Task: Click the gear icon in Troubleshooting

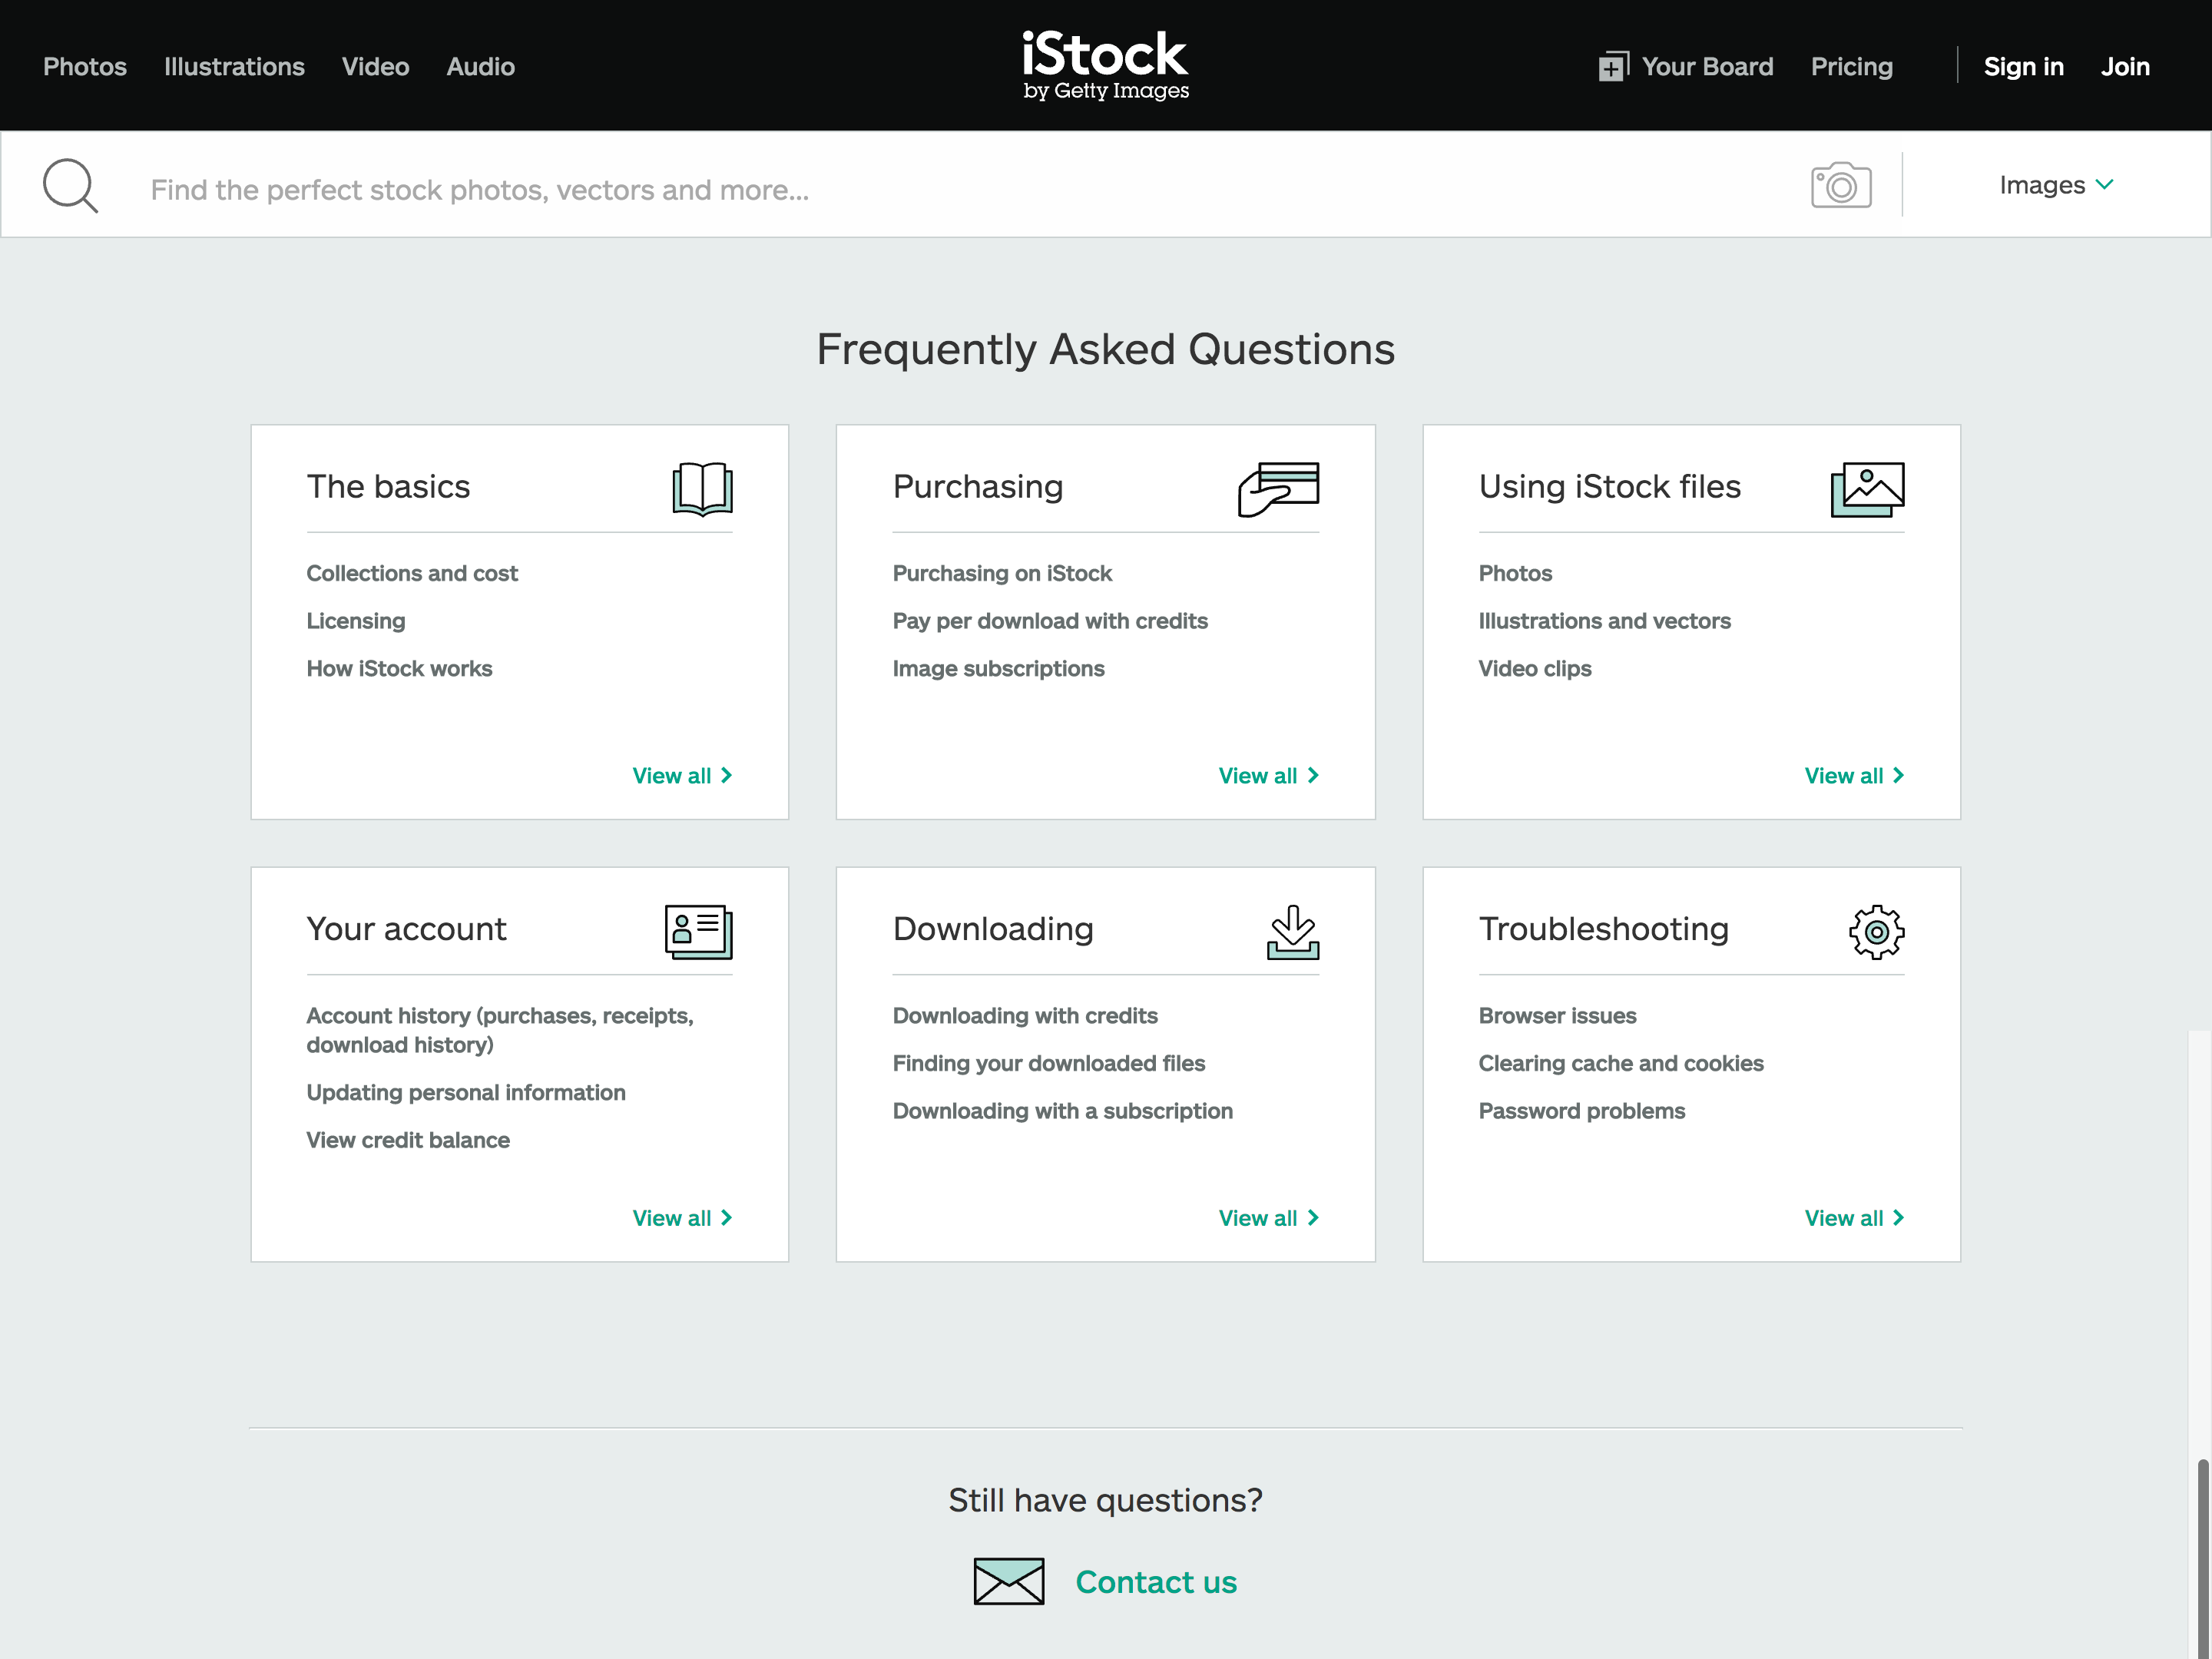Action: click(x=1876, y=932)
